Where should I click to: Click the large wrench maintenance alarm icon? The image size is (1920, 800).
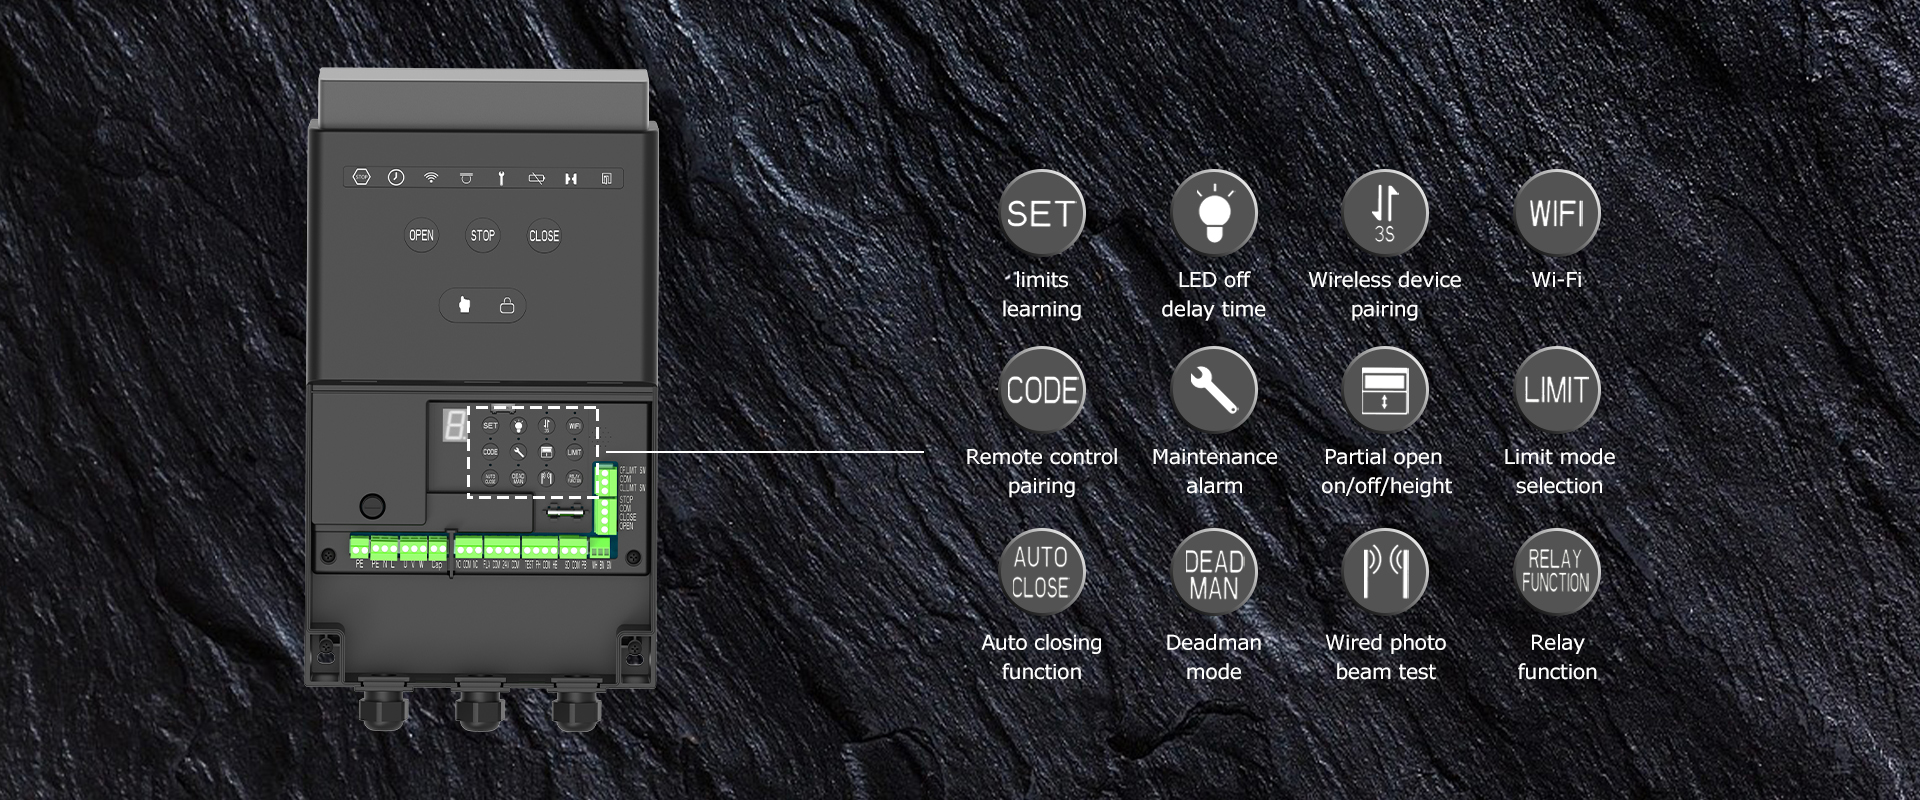tap(1213, 390)
